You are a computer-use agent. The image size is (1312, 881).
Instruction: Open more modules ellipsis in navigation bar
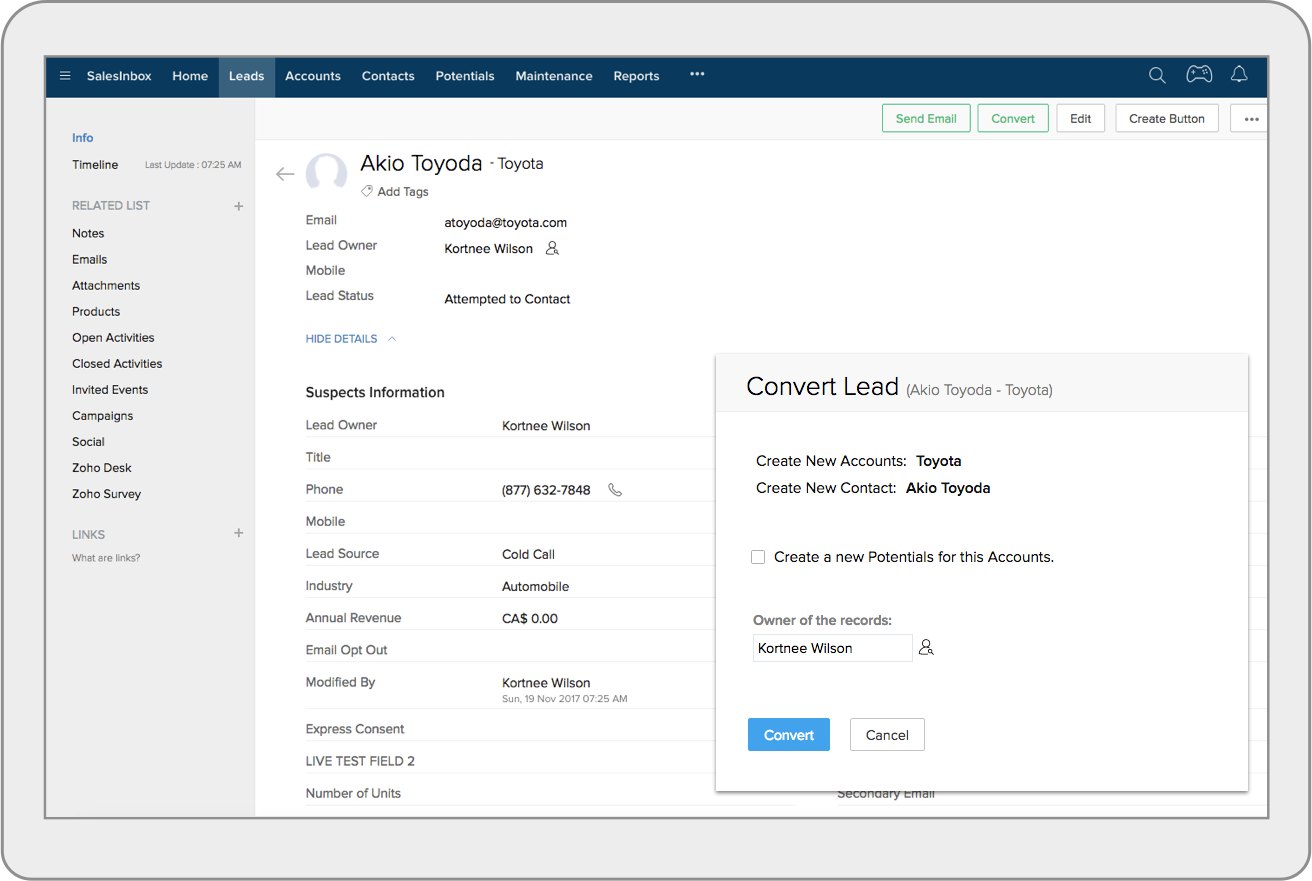[x=697, y=74]
